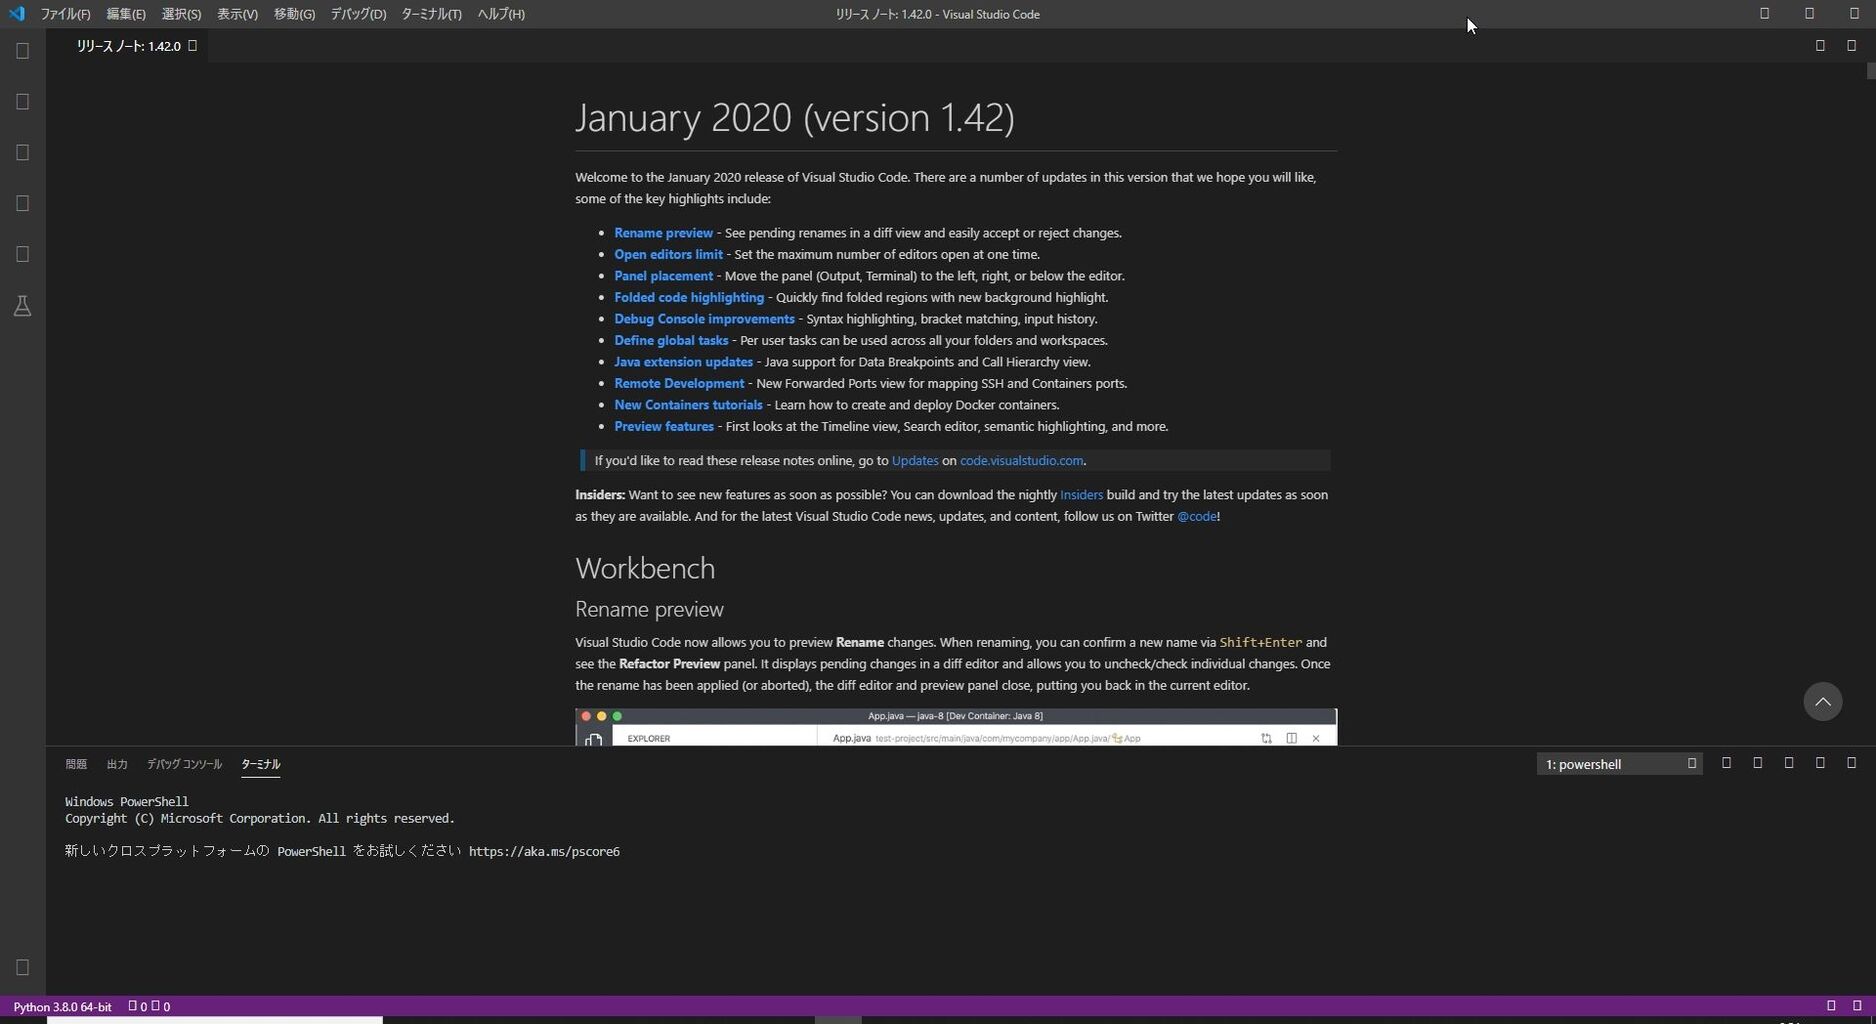Jump to top with the round arrow button

(x=1822, y=701)
